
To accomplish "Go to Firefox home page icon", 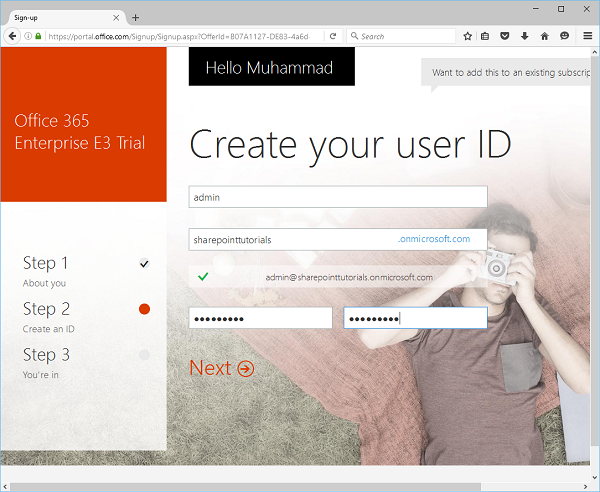I will [545, 36].
